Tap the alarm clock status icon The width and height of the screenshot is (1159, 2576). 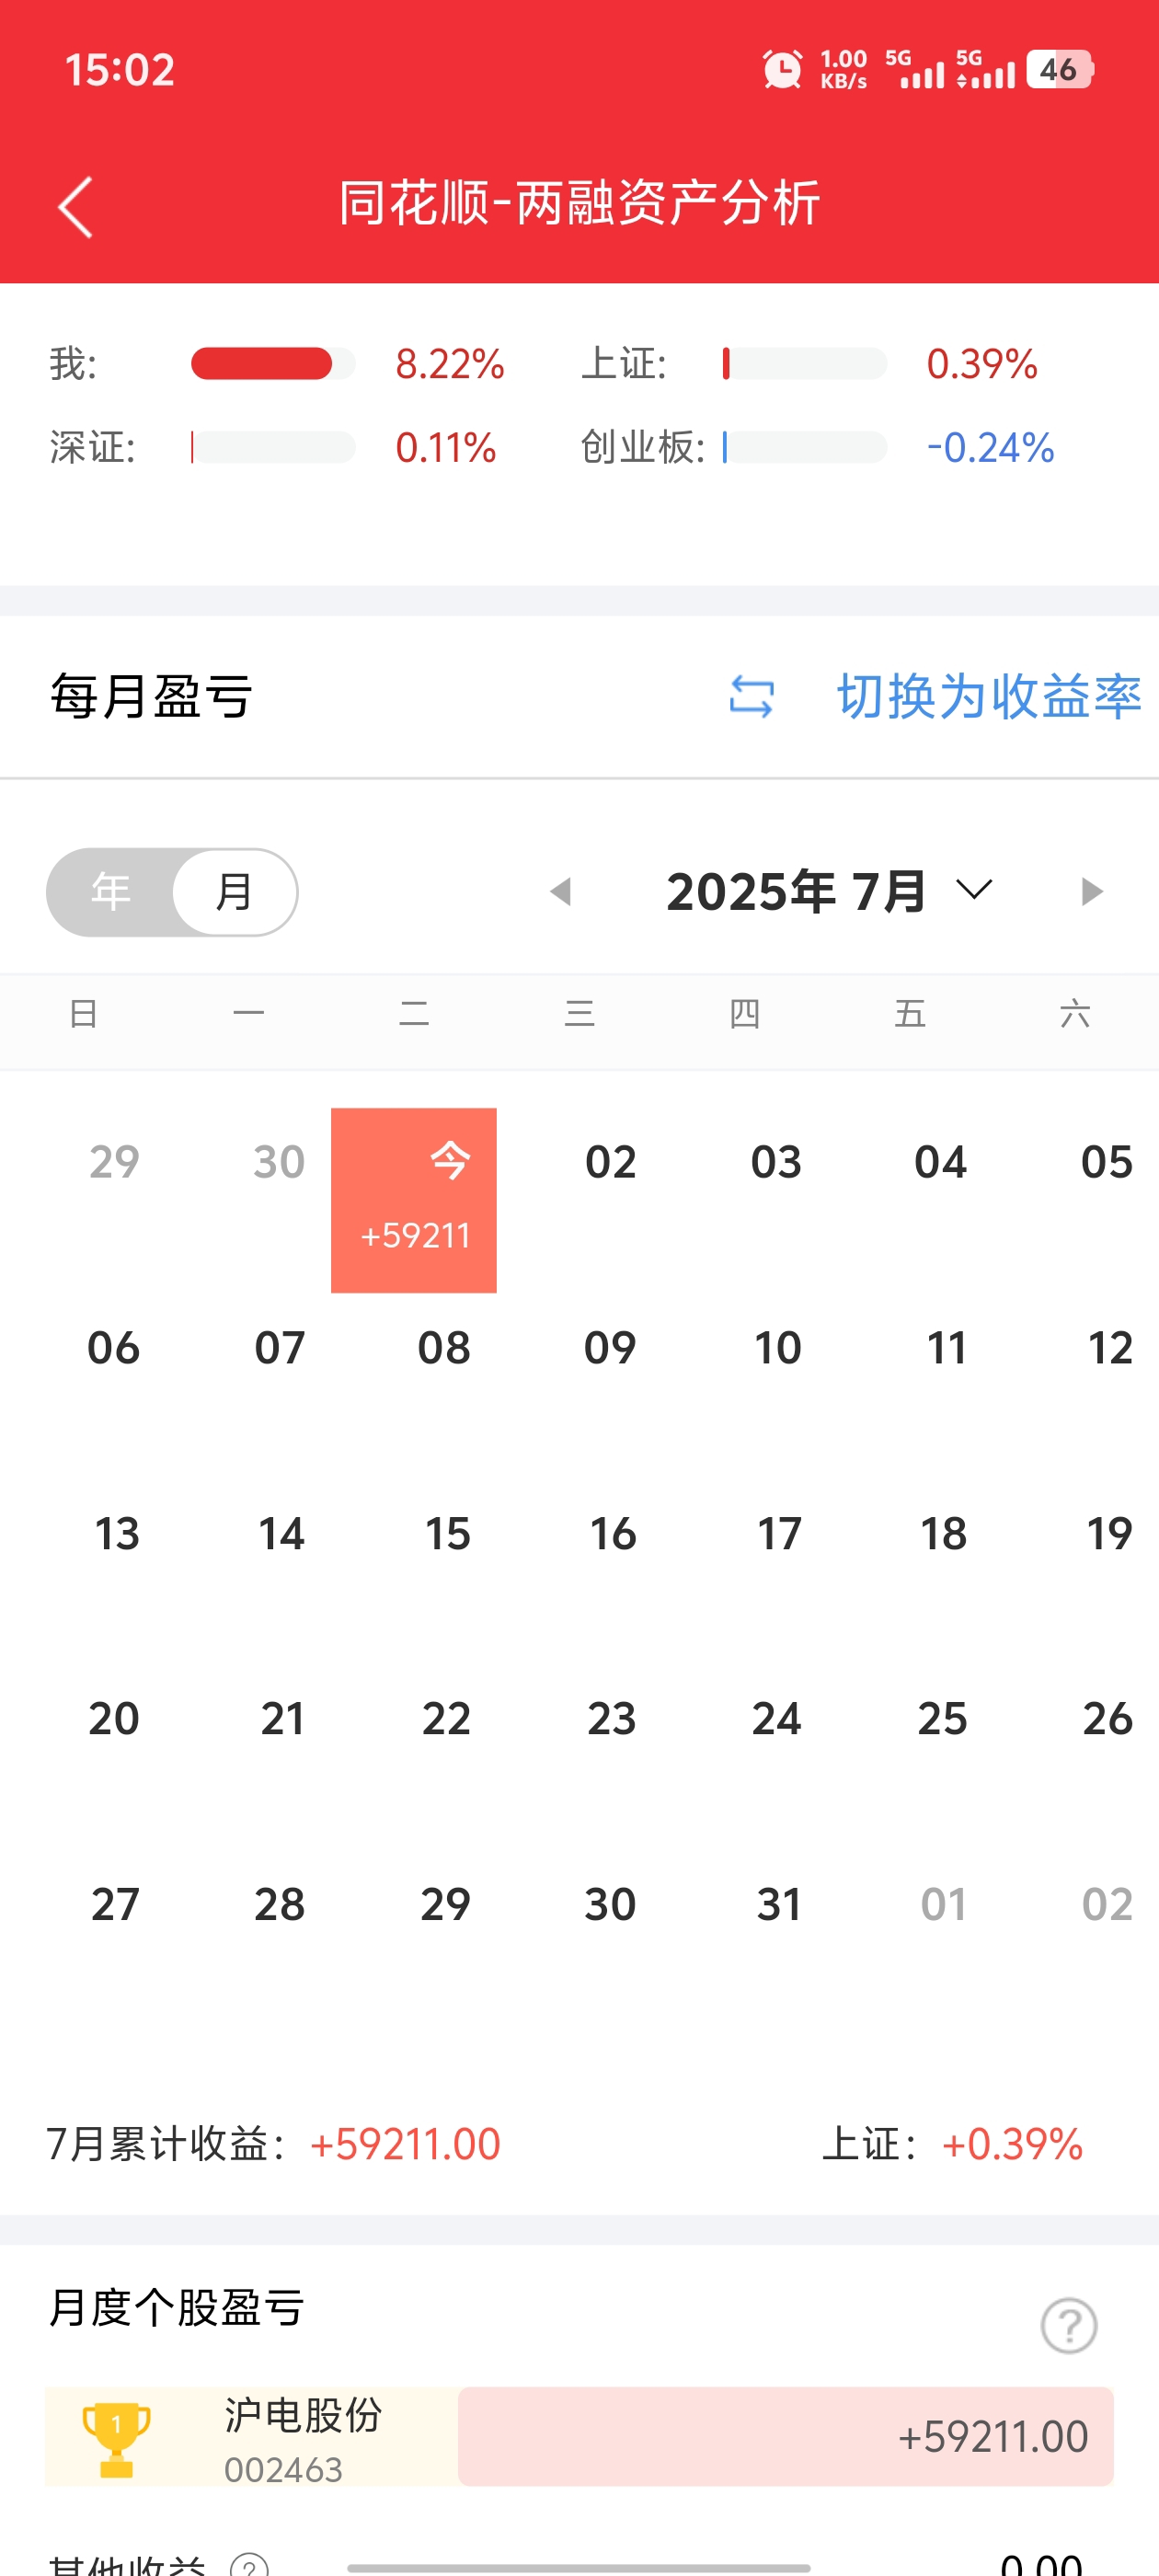782,70
